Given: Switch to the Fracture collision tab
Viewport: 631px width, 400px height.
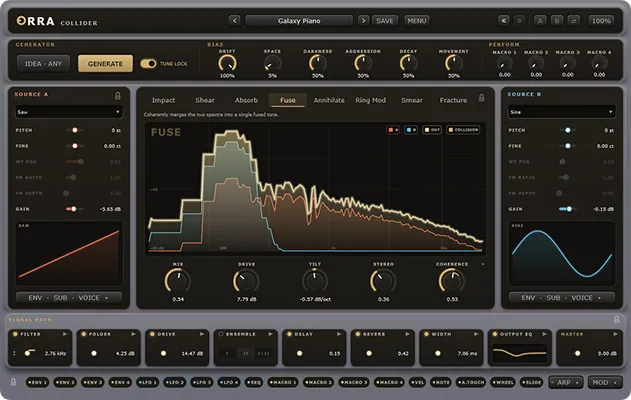Looking at the screenshot, I should pos(453,100).
